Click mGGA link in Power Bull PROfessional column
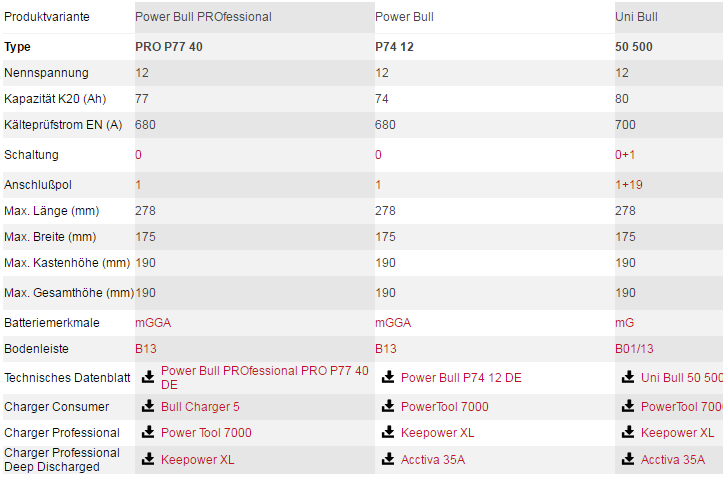Screen dimensions: 724x480 [151, 323]
